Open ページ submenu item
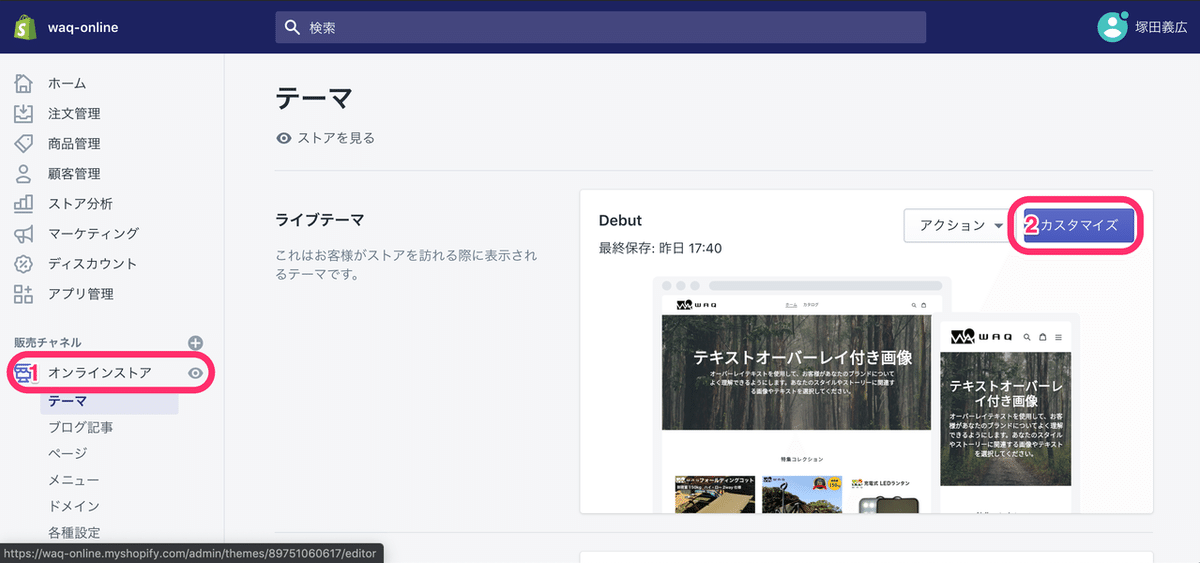Image resolution: width=1200 pixels, height=563 pixels. pyautogui.click(x=67, y=453)
